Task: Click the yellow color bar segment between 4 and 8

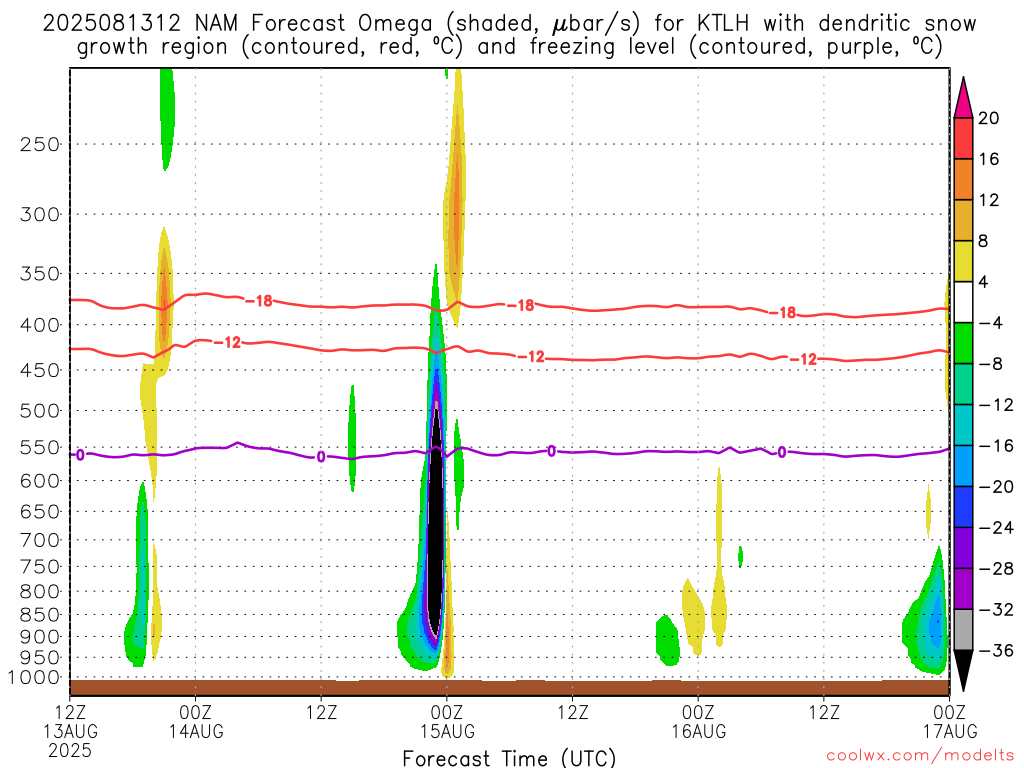Action: click(x=963, y=261)
